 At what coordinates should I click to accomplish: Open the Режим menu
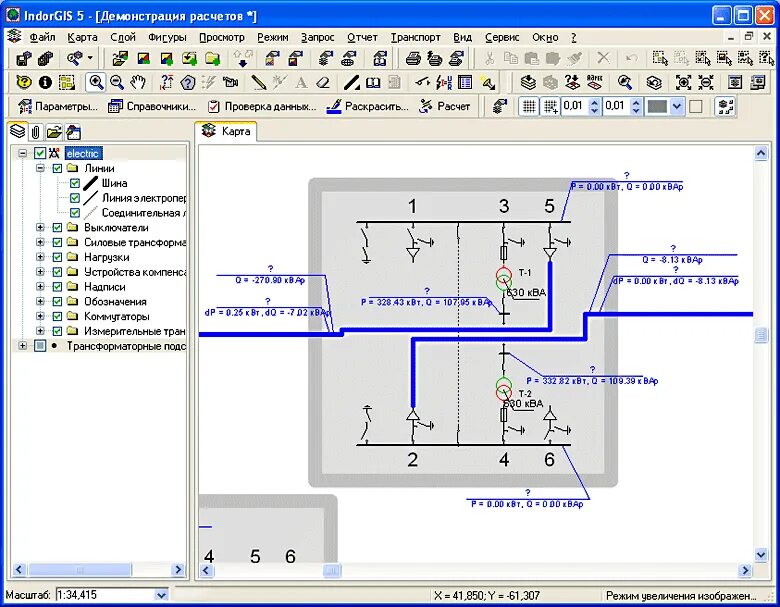[272, 37]
